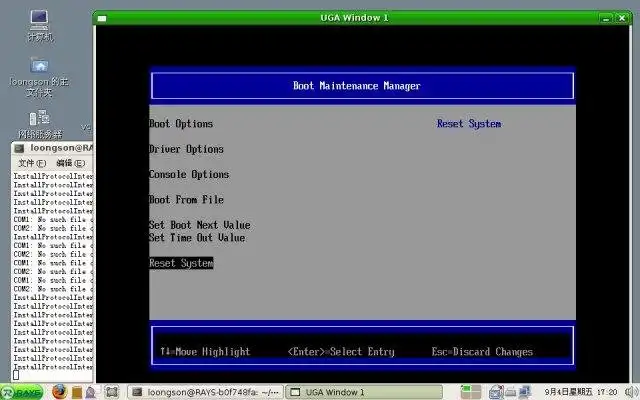Select Boot Options entry
This screenshot has height=400, width=640.
coord(181,124)
